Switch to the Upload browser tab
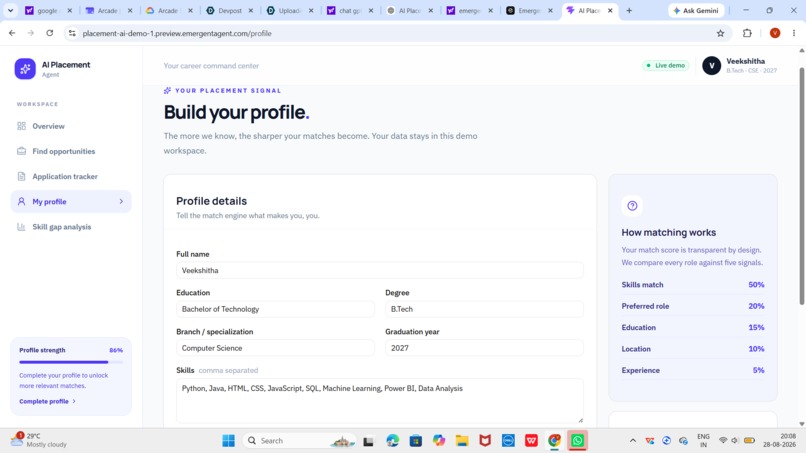Image resolution: width=806 pixels, height=453 pixels. pyautogui.click(x=289, y=10)
